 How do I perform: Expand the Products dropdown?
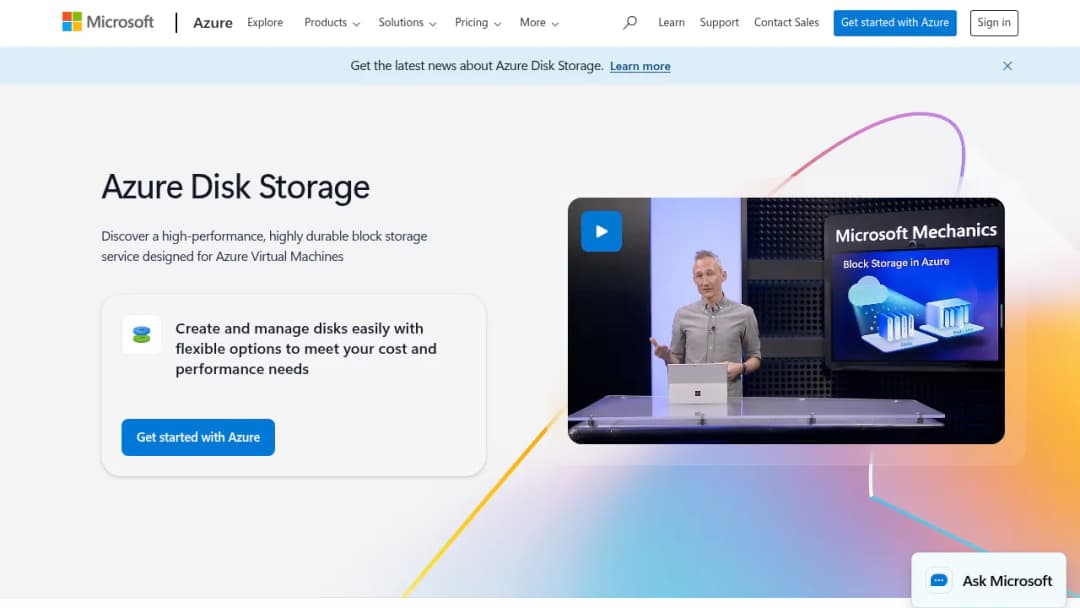(x=332, y=23)
